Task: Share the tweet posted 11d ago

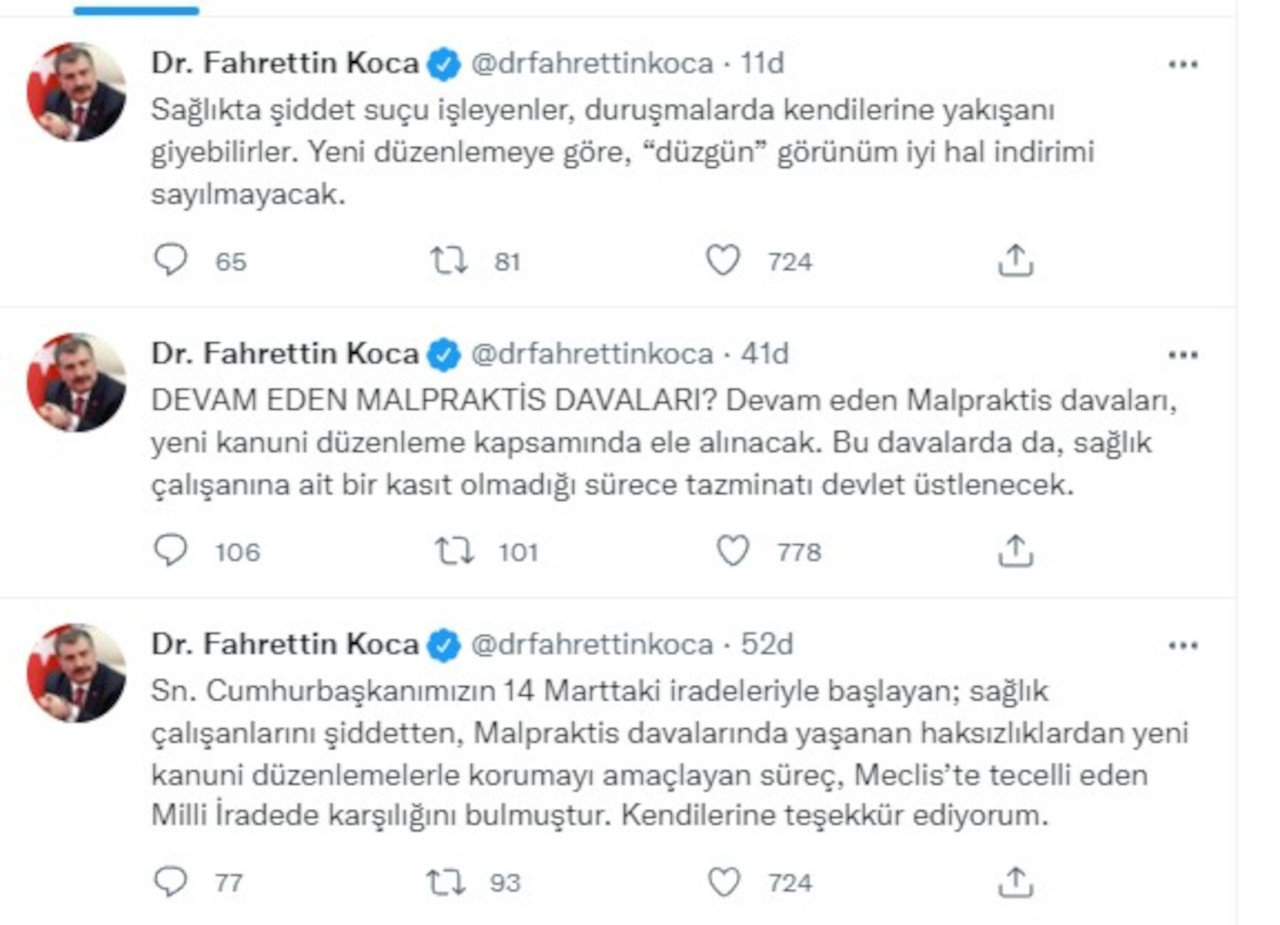Action: pyautogui.click(x=1015, y=261)
